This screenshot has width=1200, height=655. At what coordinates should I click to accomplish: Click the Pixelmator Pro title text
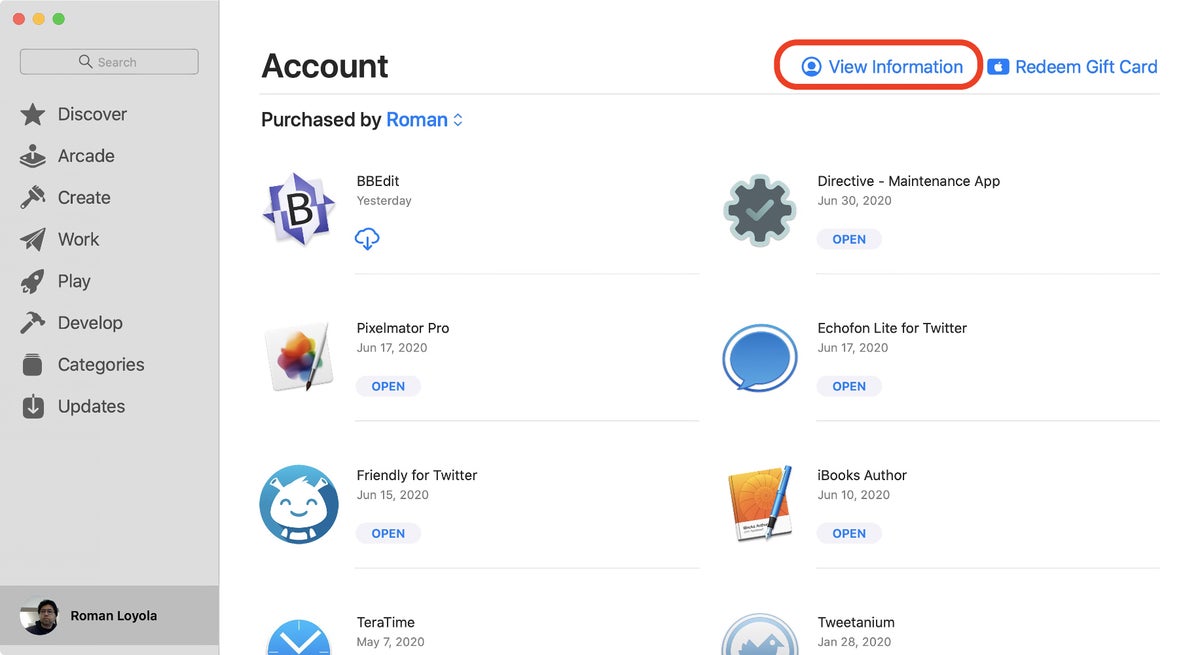403,328
